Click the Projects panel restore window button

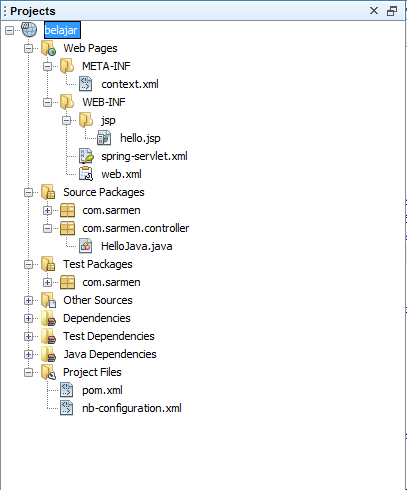(x=392, y=11)
